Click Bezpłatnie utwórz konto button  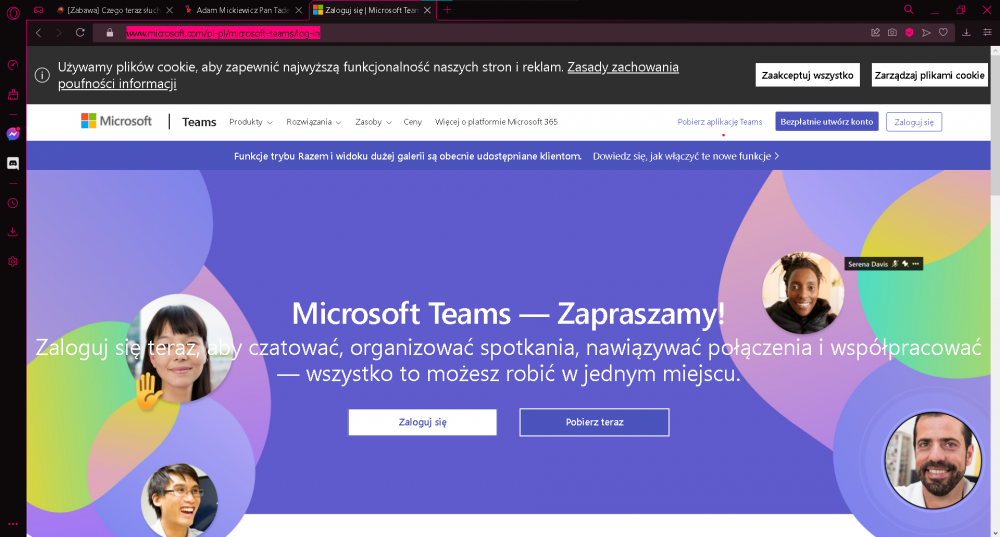coord(827,122)
